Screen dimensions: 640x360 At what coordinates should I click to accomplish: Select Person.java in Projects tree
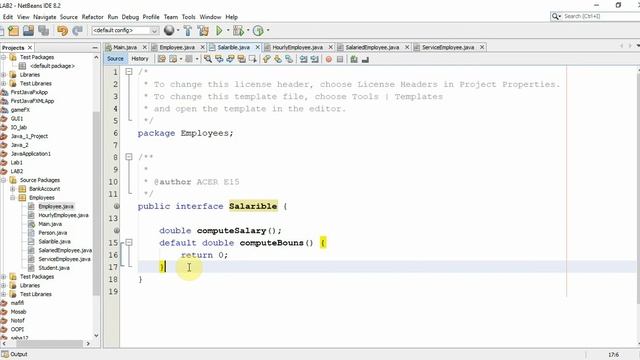[x=53, y=233]
